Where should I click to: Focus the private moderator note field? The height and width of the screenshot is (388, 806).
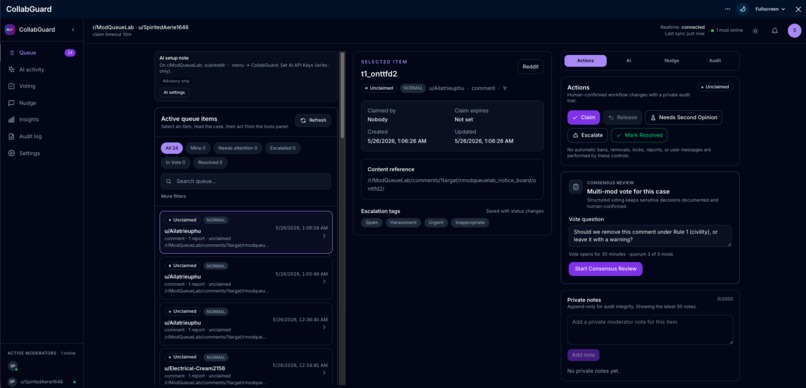coord(650,329)
